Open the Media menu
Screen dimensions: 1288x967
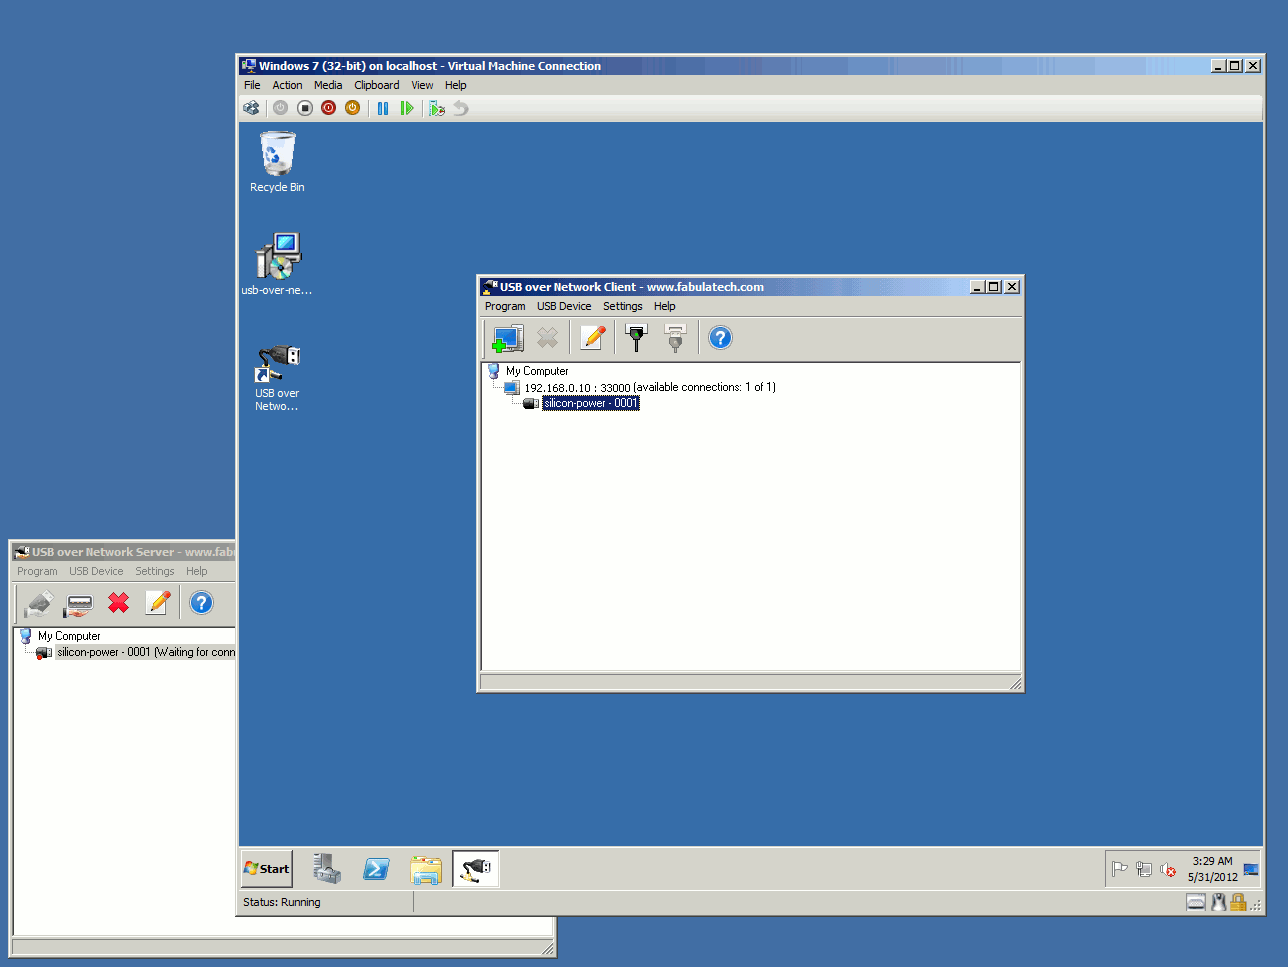(328, 85)
